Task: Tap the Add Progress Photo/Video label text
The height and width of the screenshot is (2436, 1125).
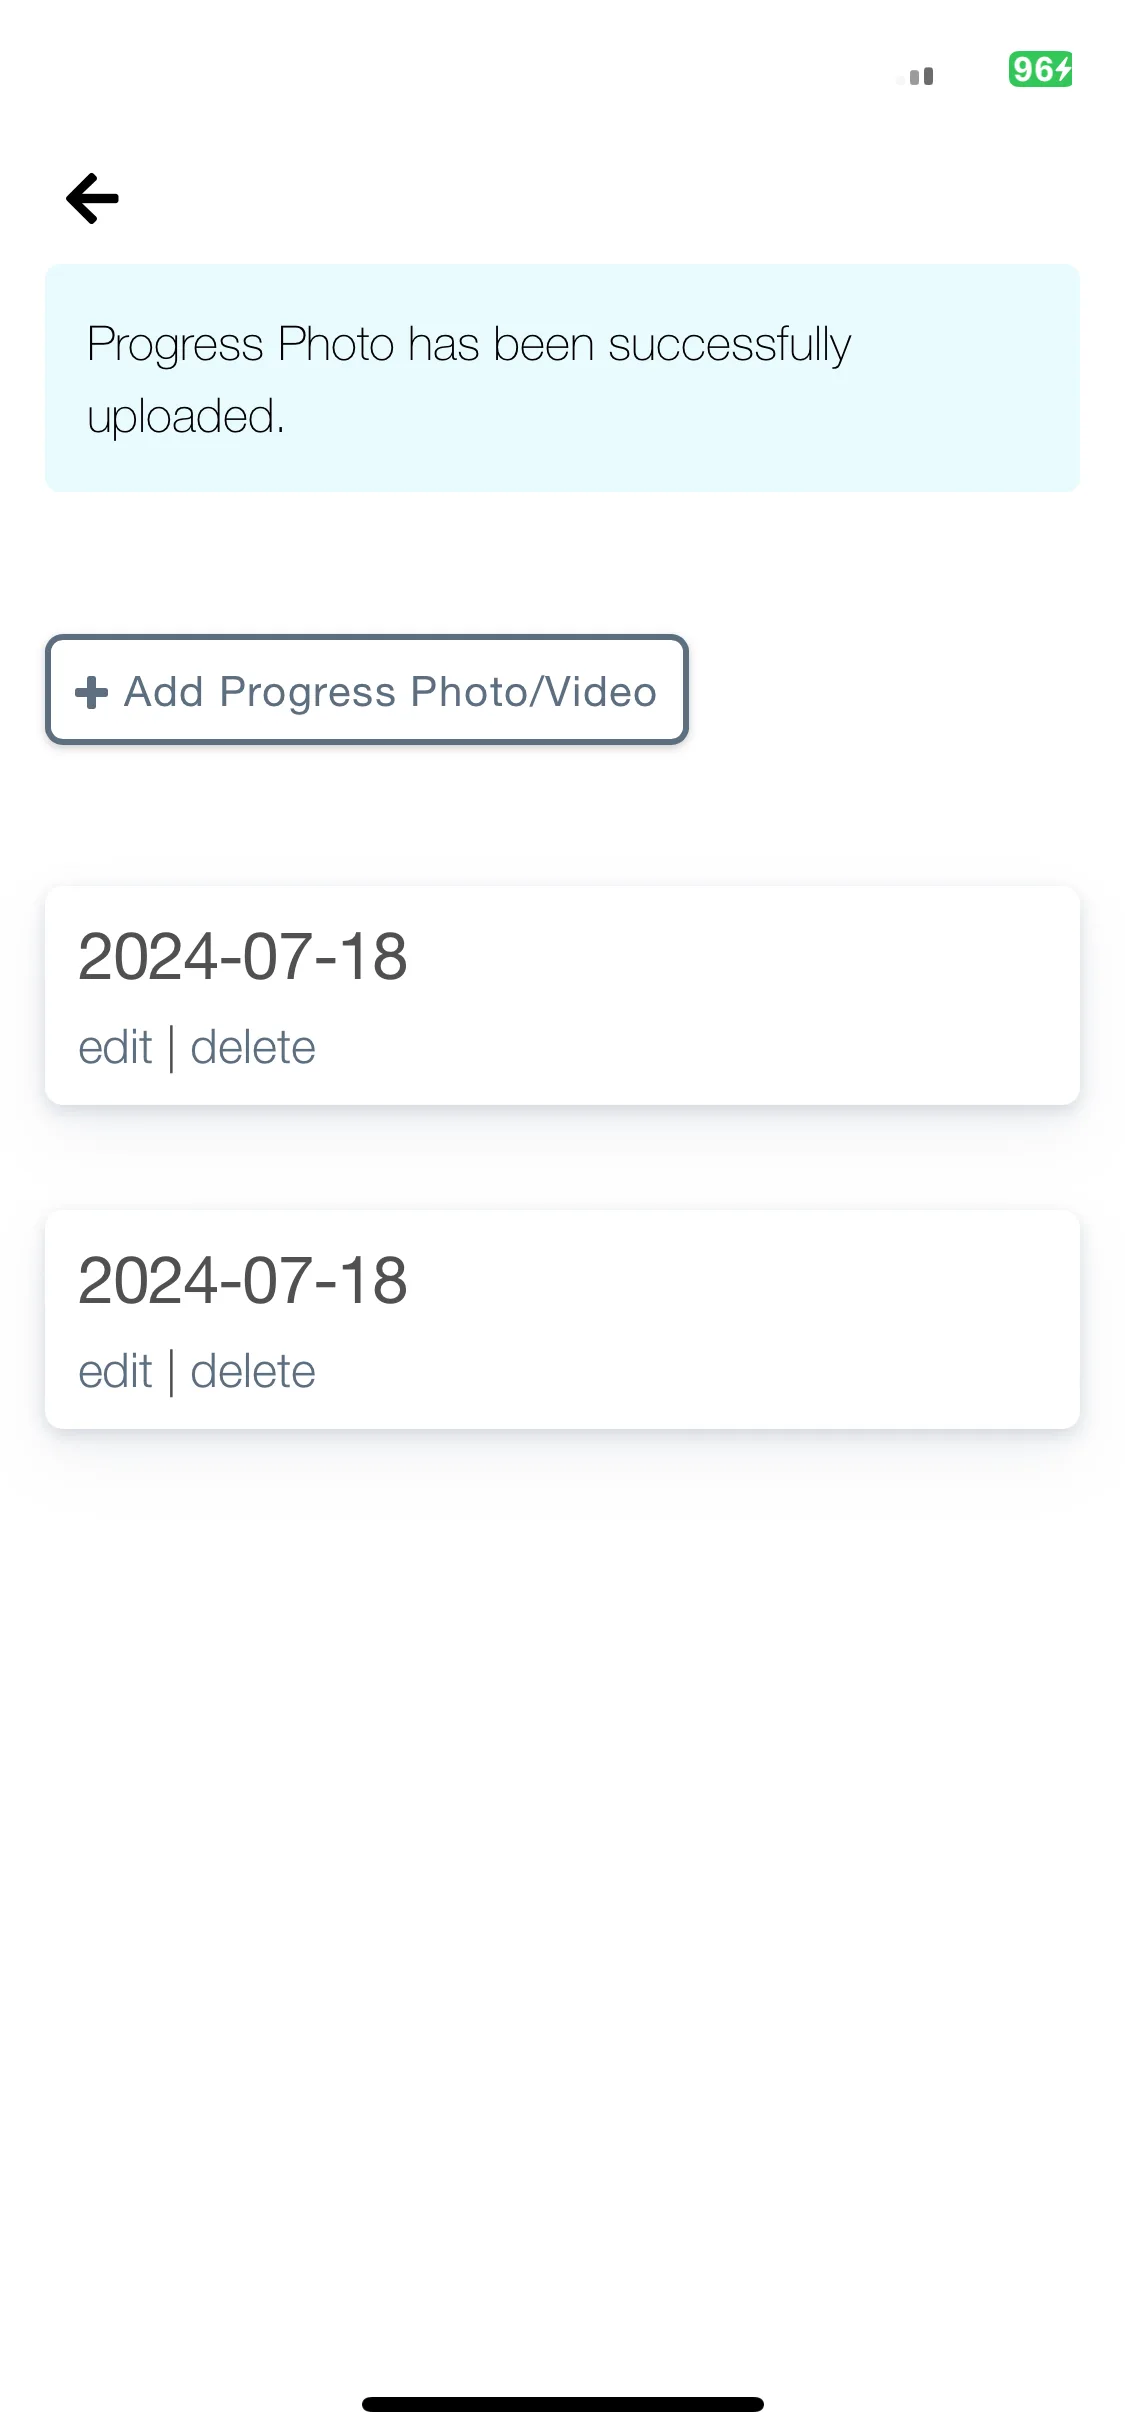Action: [x=390, y=692]
